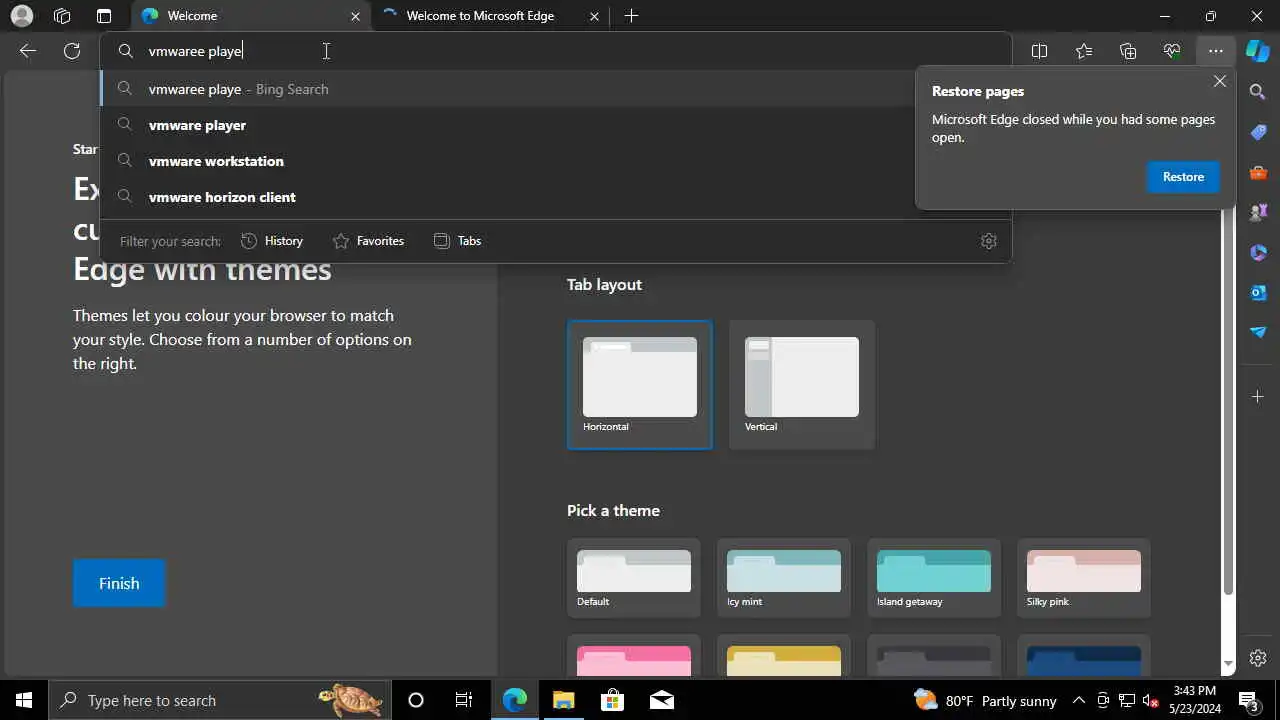This screenshot has height=720, width=1280.
Task: Open the Favorites star toolbar icon
Action: (x=1084, y=51)
